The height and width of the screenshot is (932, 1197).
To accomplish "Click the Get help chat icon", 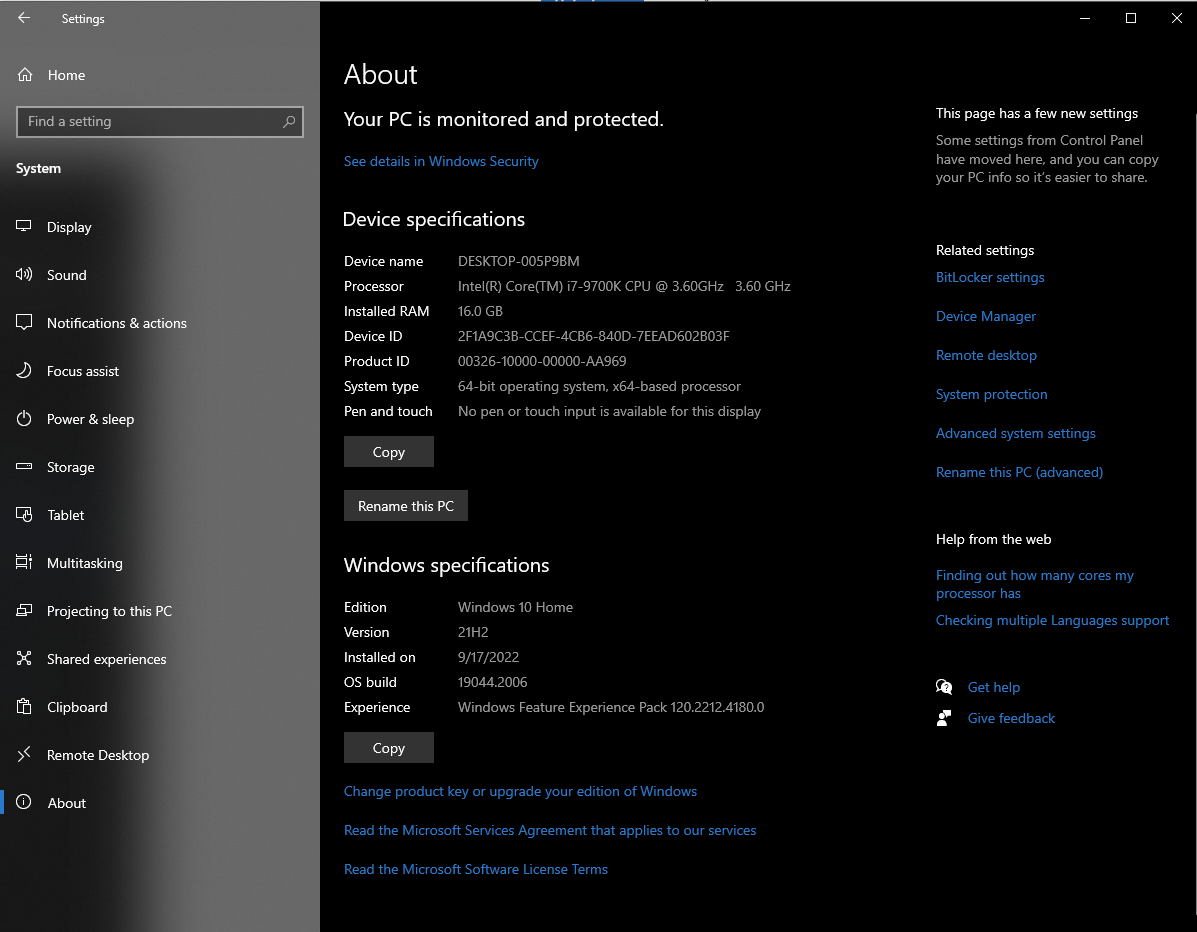I will (944, 687).
